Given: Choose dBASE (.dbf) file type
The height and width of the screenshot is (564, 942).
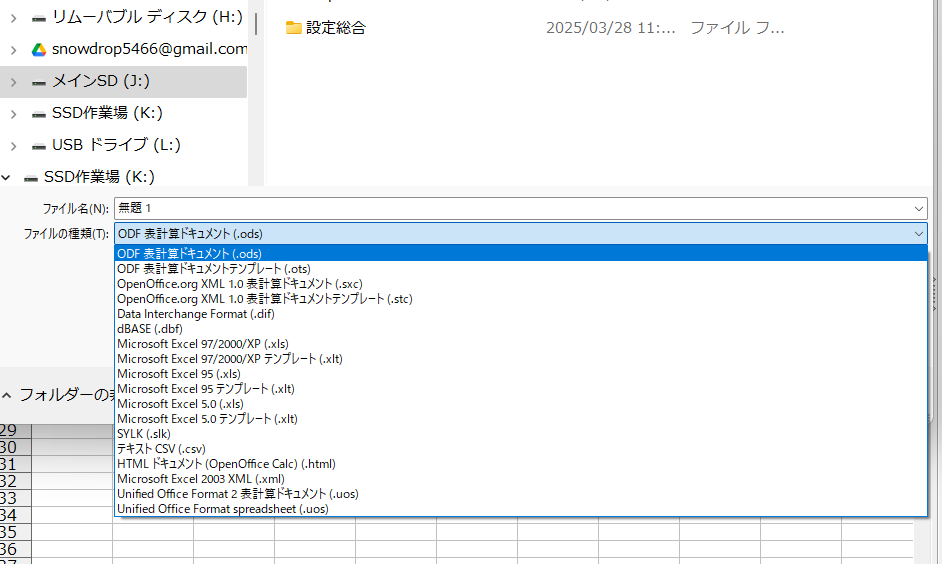Looking at the screenshot, I should click(x=521, y=329).
